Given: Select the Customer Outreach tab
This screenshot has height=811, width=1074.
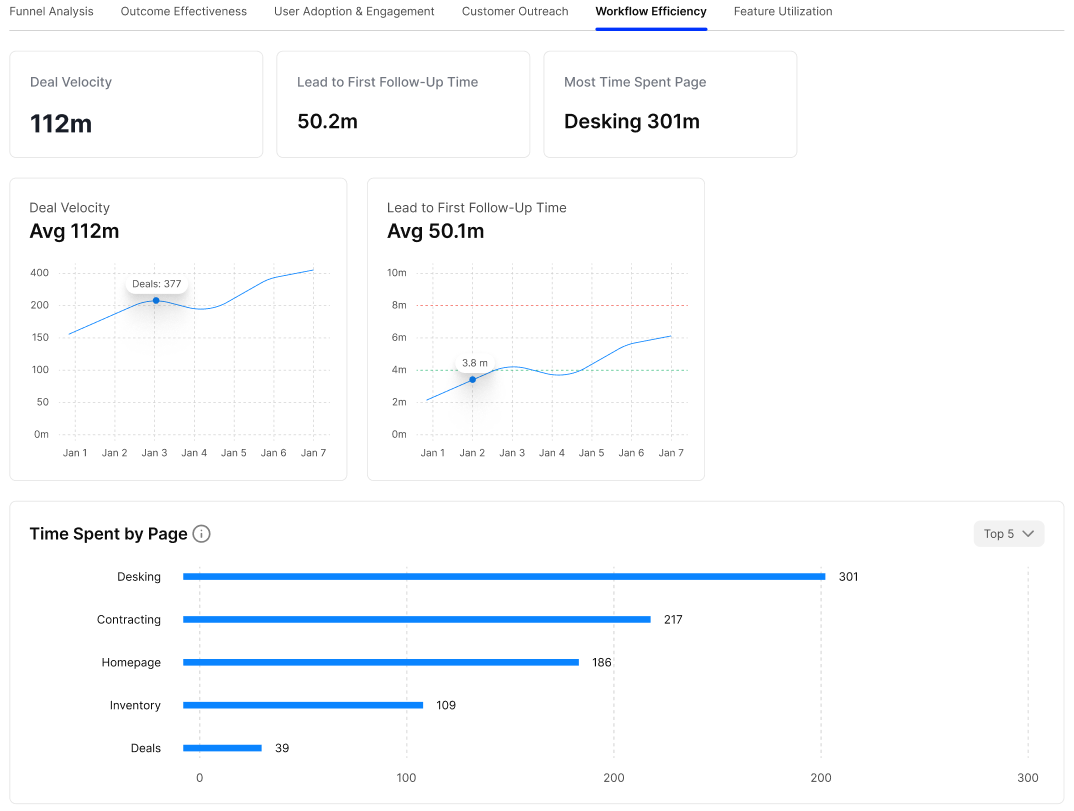Looking at the screenshot, I should pos(515,12).
